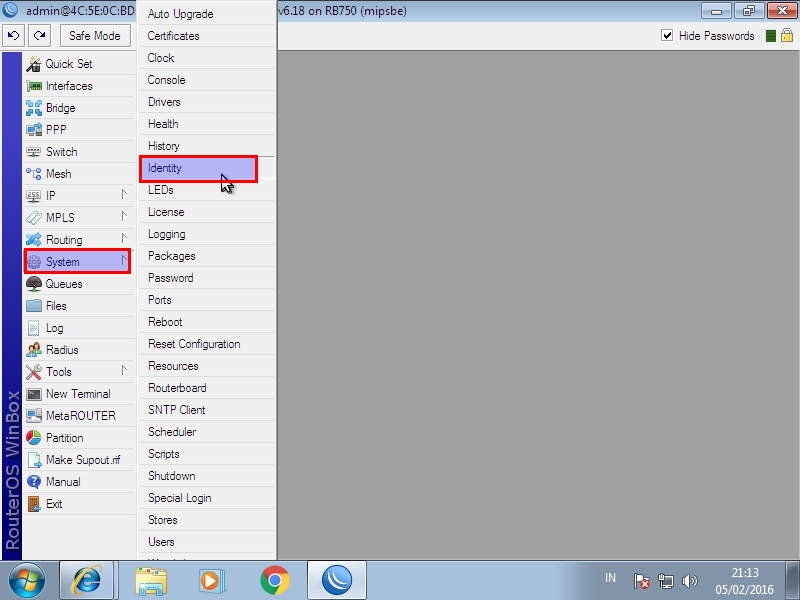Expand the System submenu arrow
This screenshot has width=800, height=600.
point(124,261)
